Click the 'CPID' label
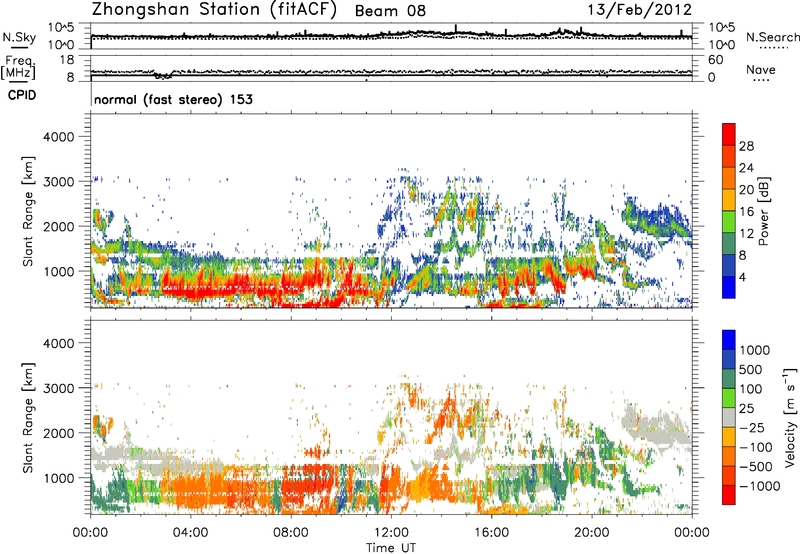The width and height of the screenshot is (800, 554). click(x=22, y=95)
